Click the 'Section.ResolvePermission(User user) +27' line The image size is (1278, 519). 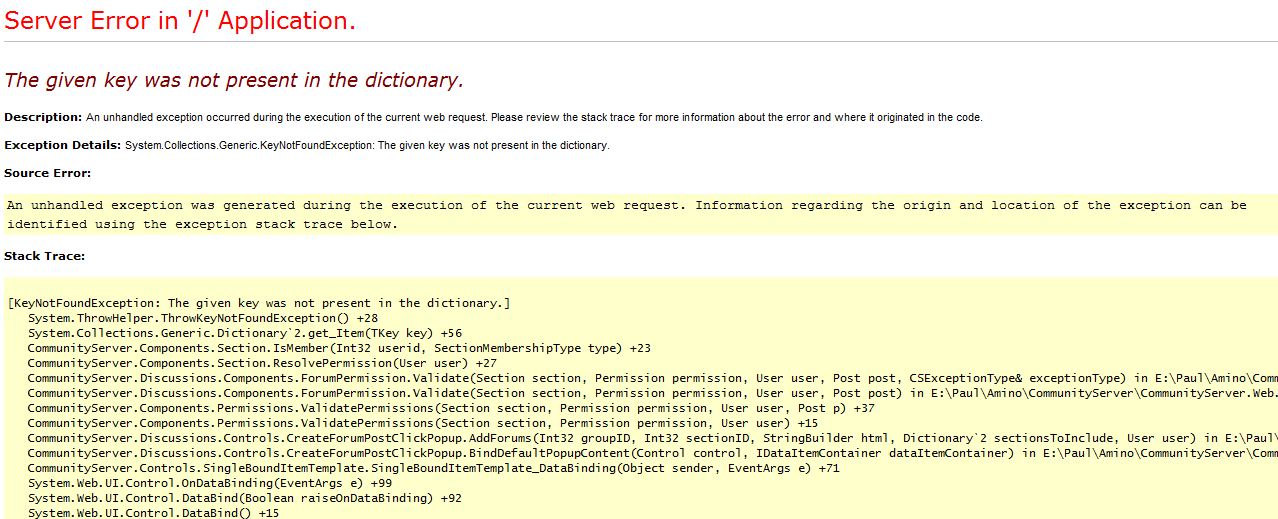click(262, 363)
